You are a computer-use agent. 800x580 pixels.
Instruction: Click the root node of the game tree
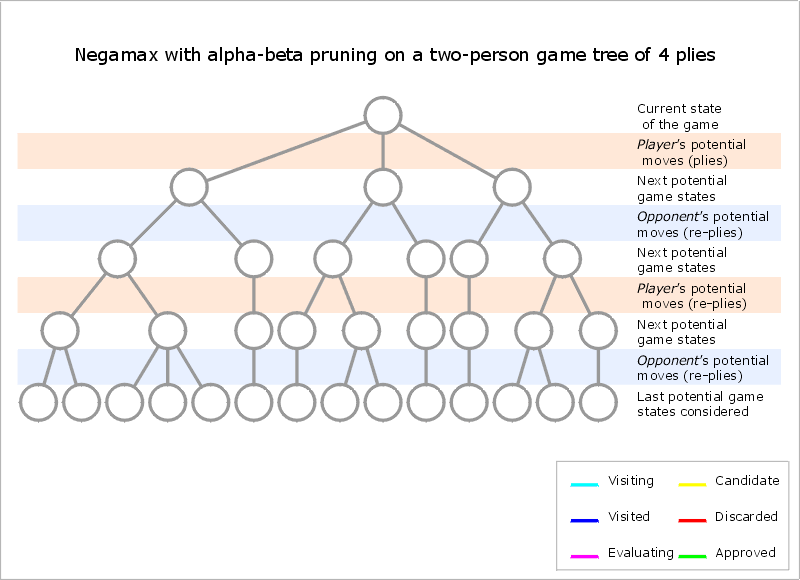point(383,115)
